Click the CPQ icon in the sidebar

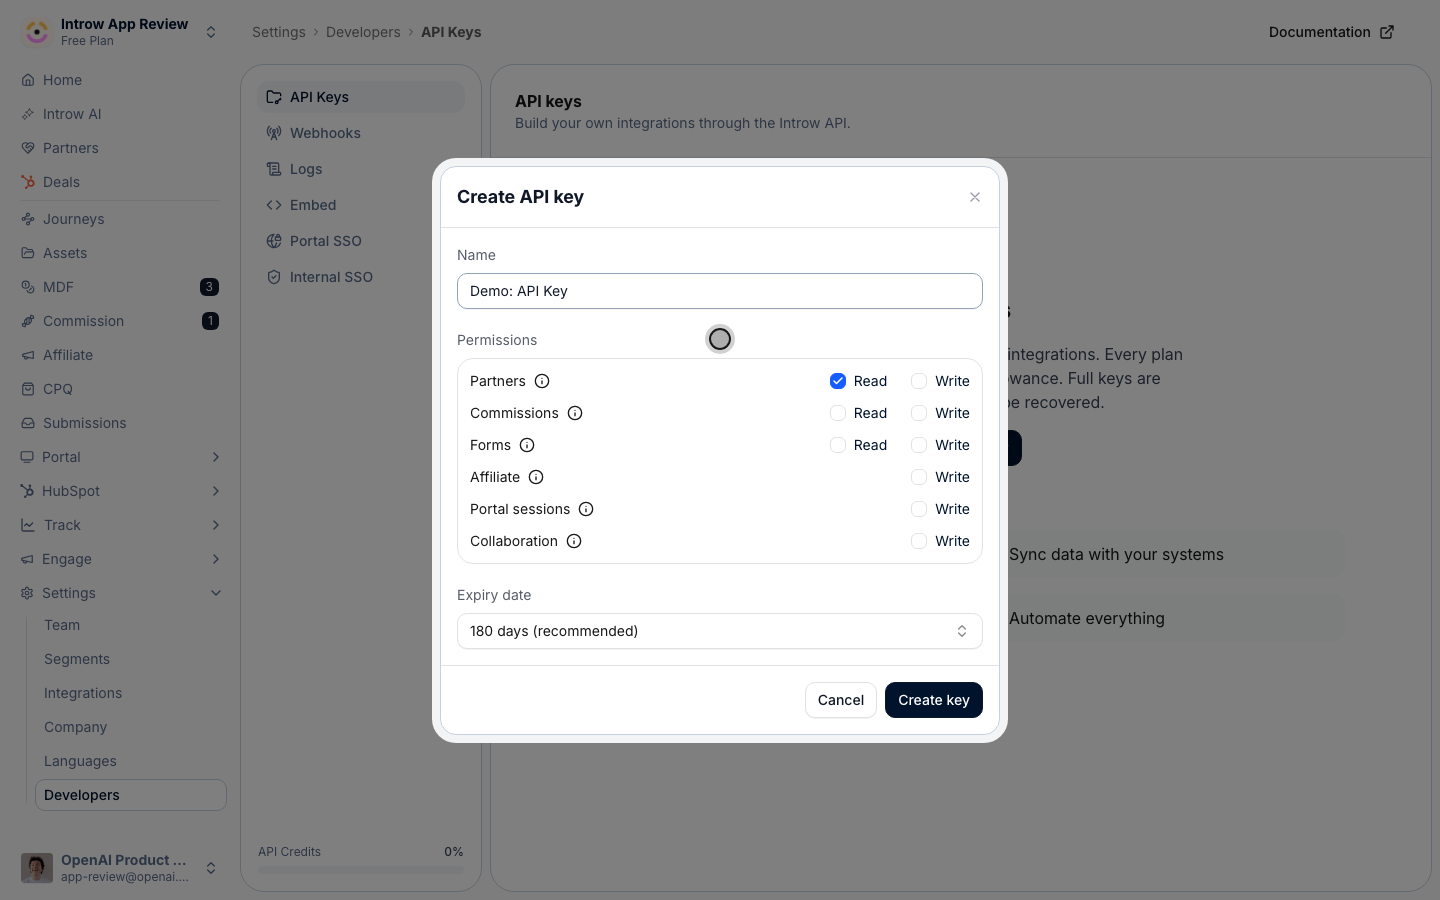click(28, 389)
